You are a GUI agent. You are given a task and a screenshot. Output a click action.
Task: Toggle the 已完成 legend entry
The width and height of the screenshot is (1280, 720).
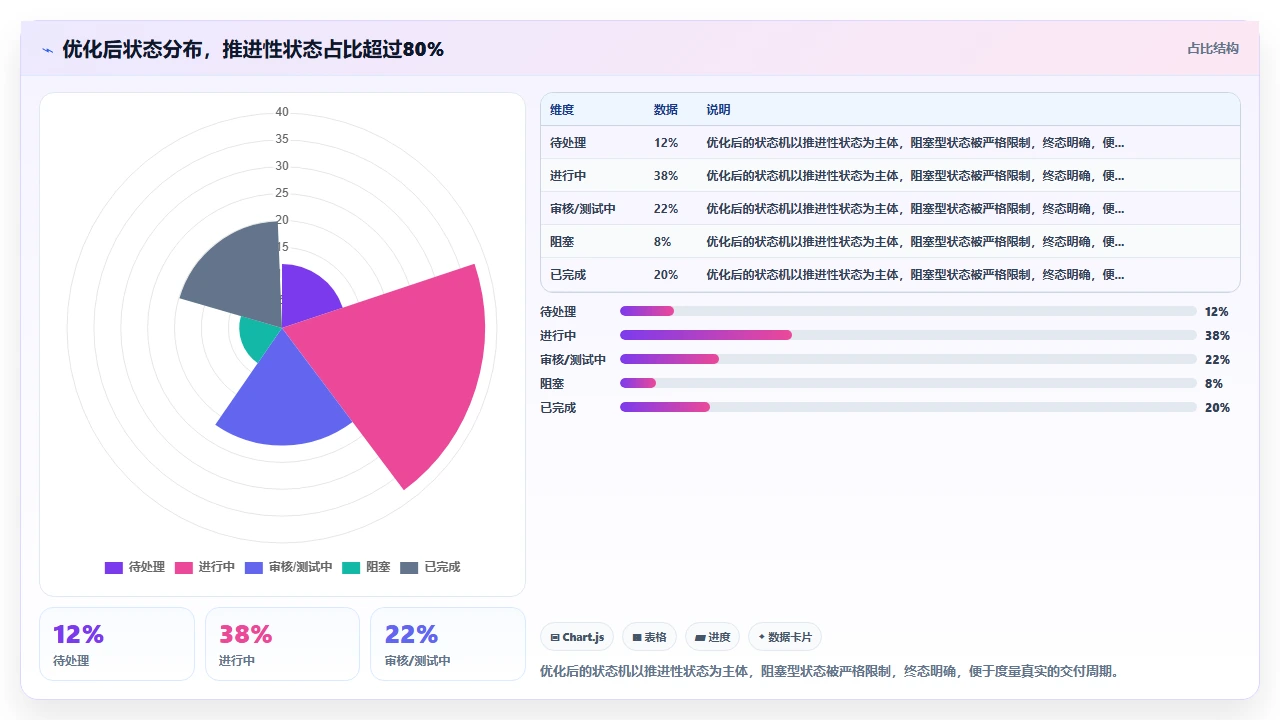click(430, 567)
